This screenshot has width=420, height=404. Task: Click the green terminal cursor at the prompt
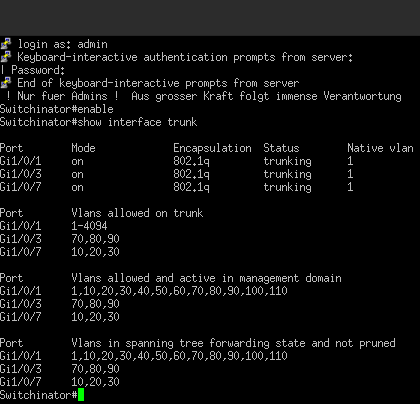click(81, 395)
